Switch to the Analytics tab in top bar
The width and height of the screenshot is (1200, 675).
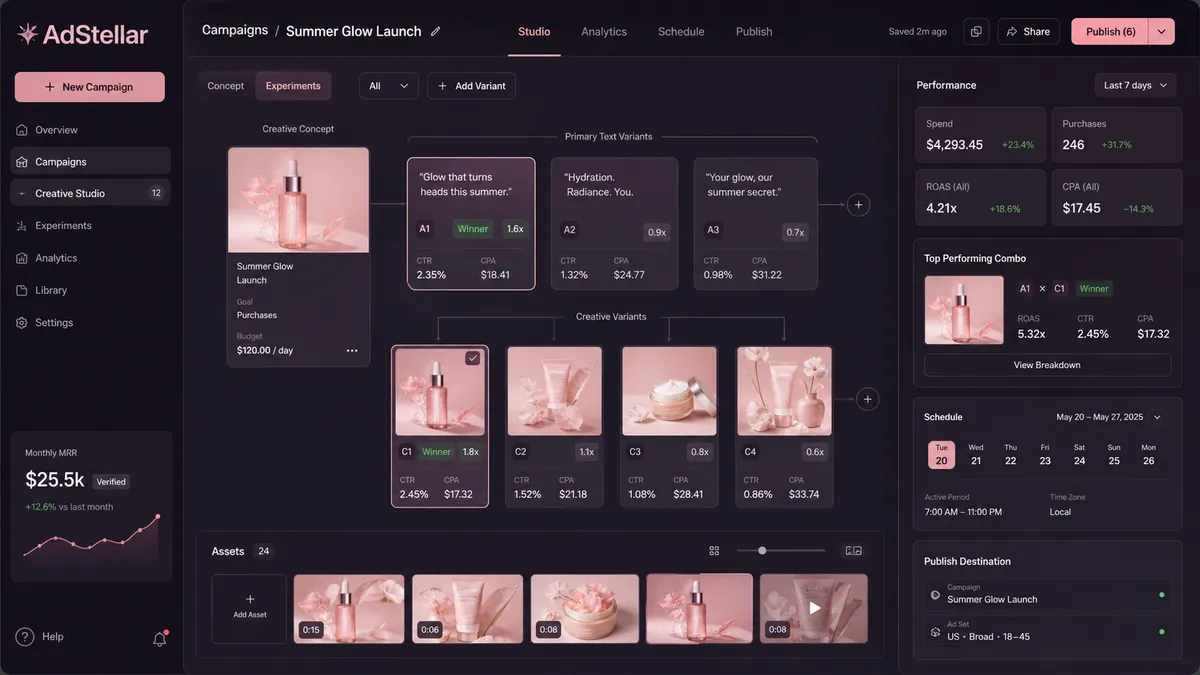(x=604, y=32)
